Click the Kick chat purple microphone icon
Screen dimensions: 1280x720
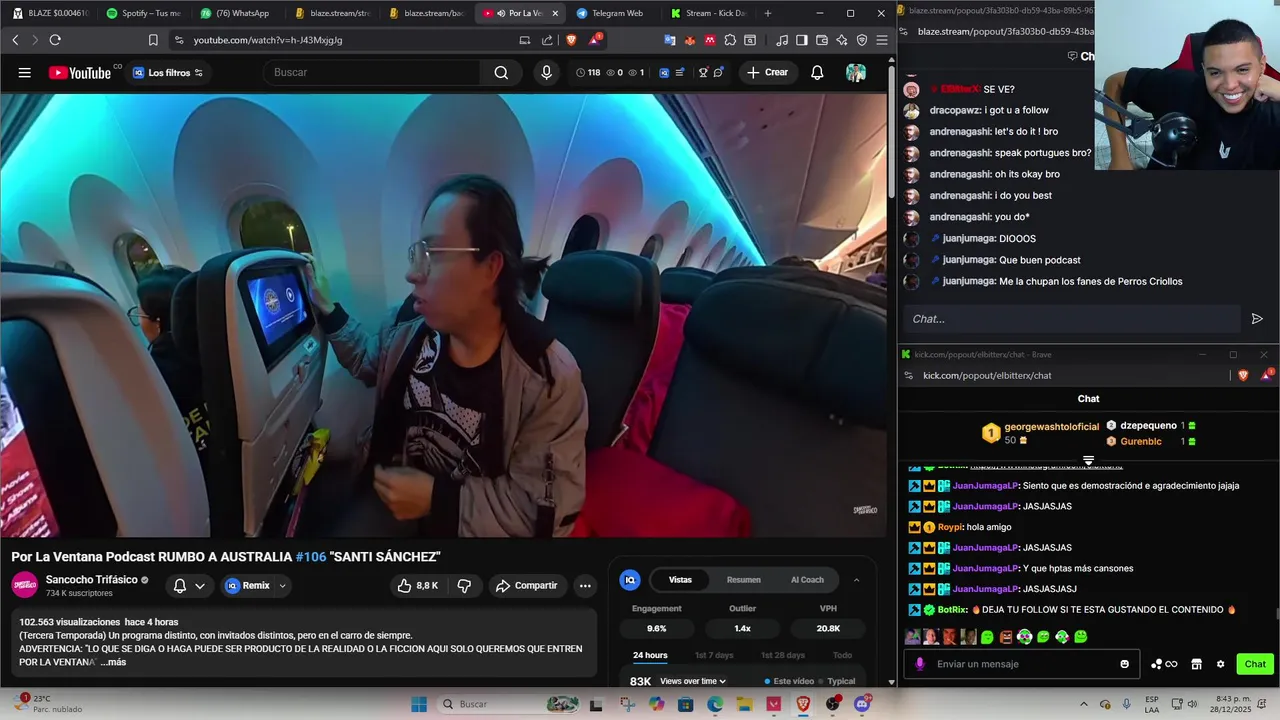920,664
